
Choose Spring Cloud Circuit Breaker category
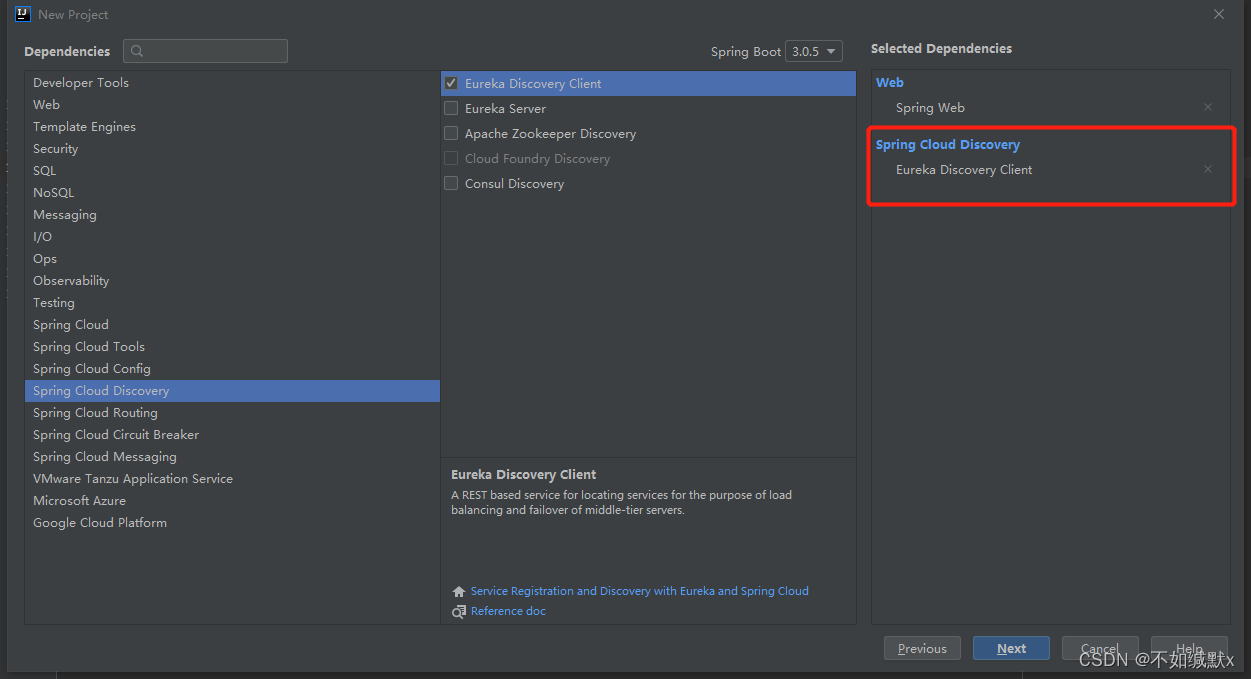[232, 434]
